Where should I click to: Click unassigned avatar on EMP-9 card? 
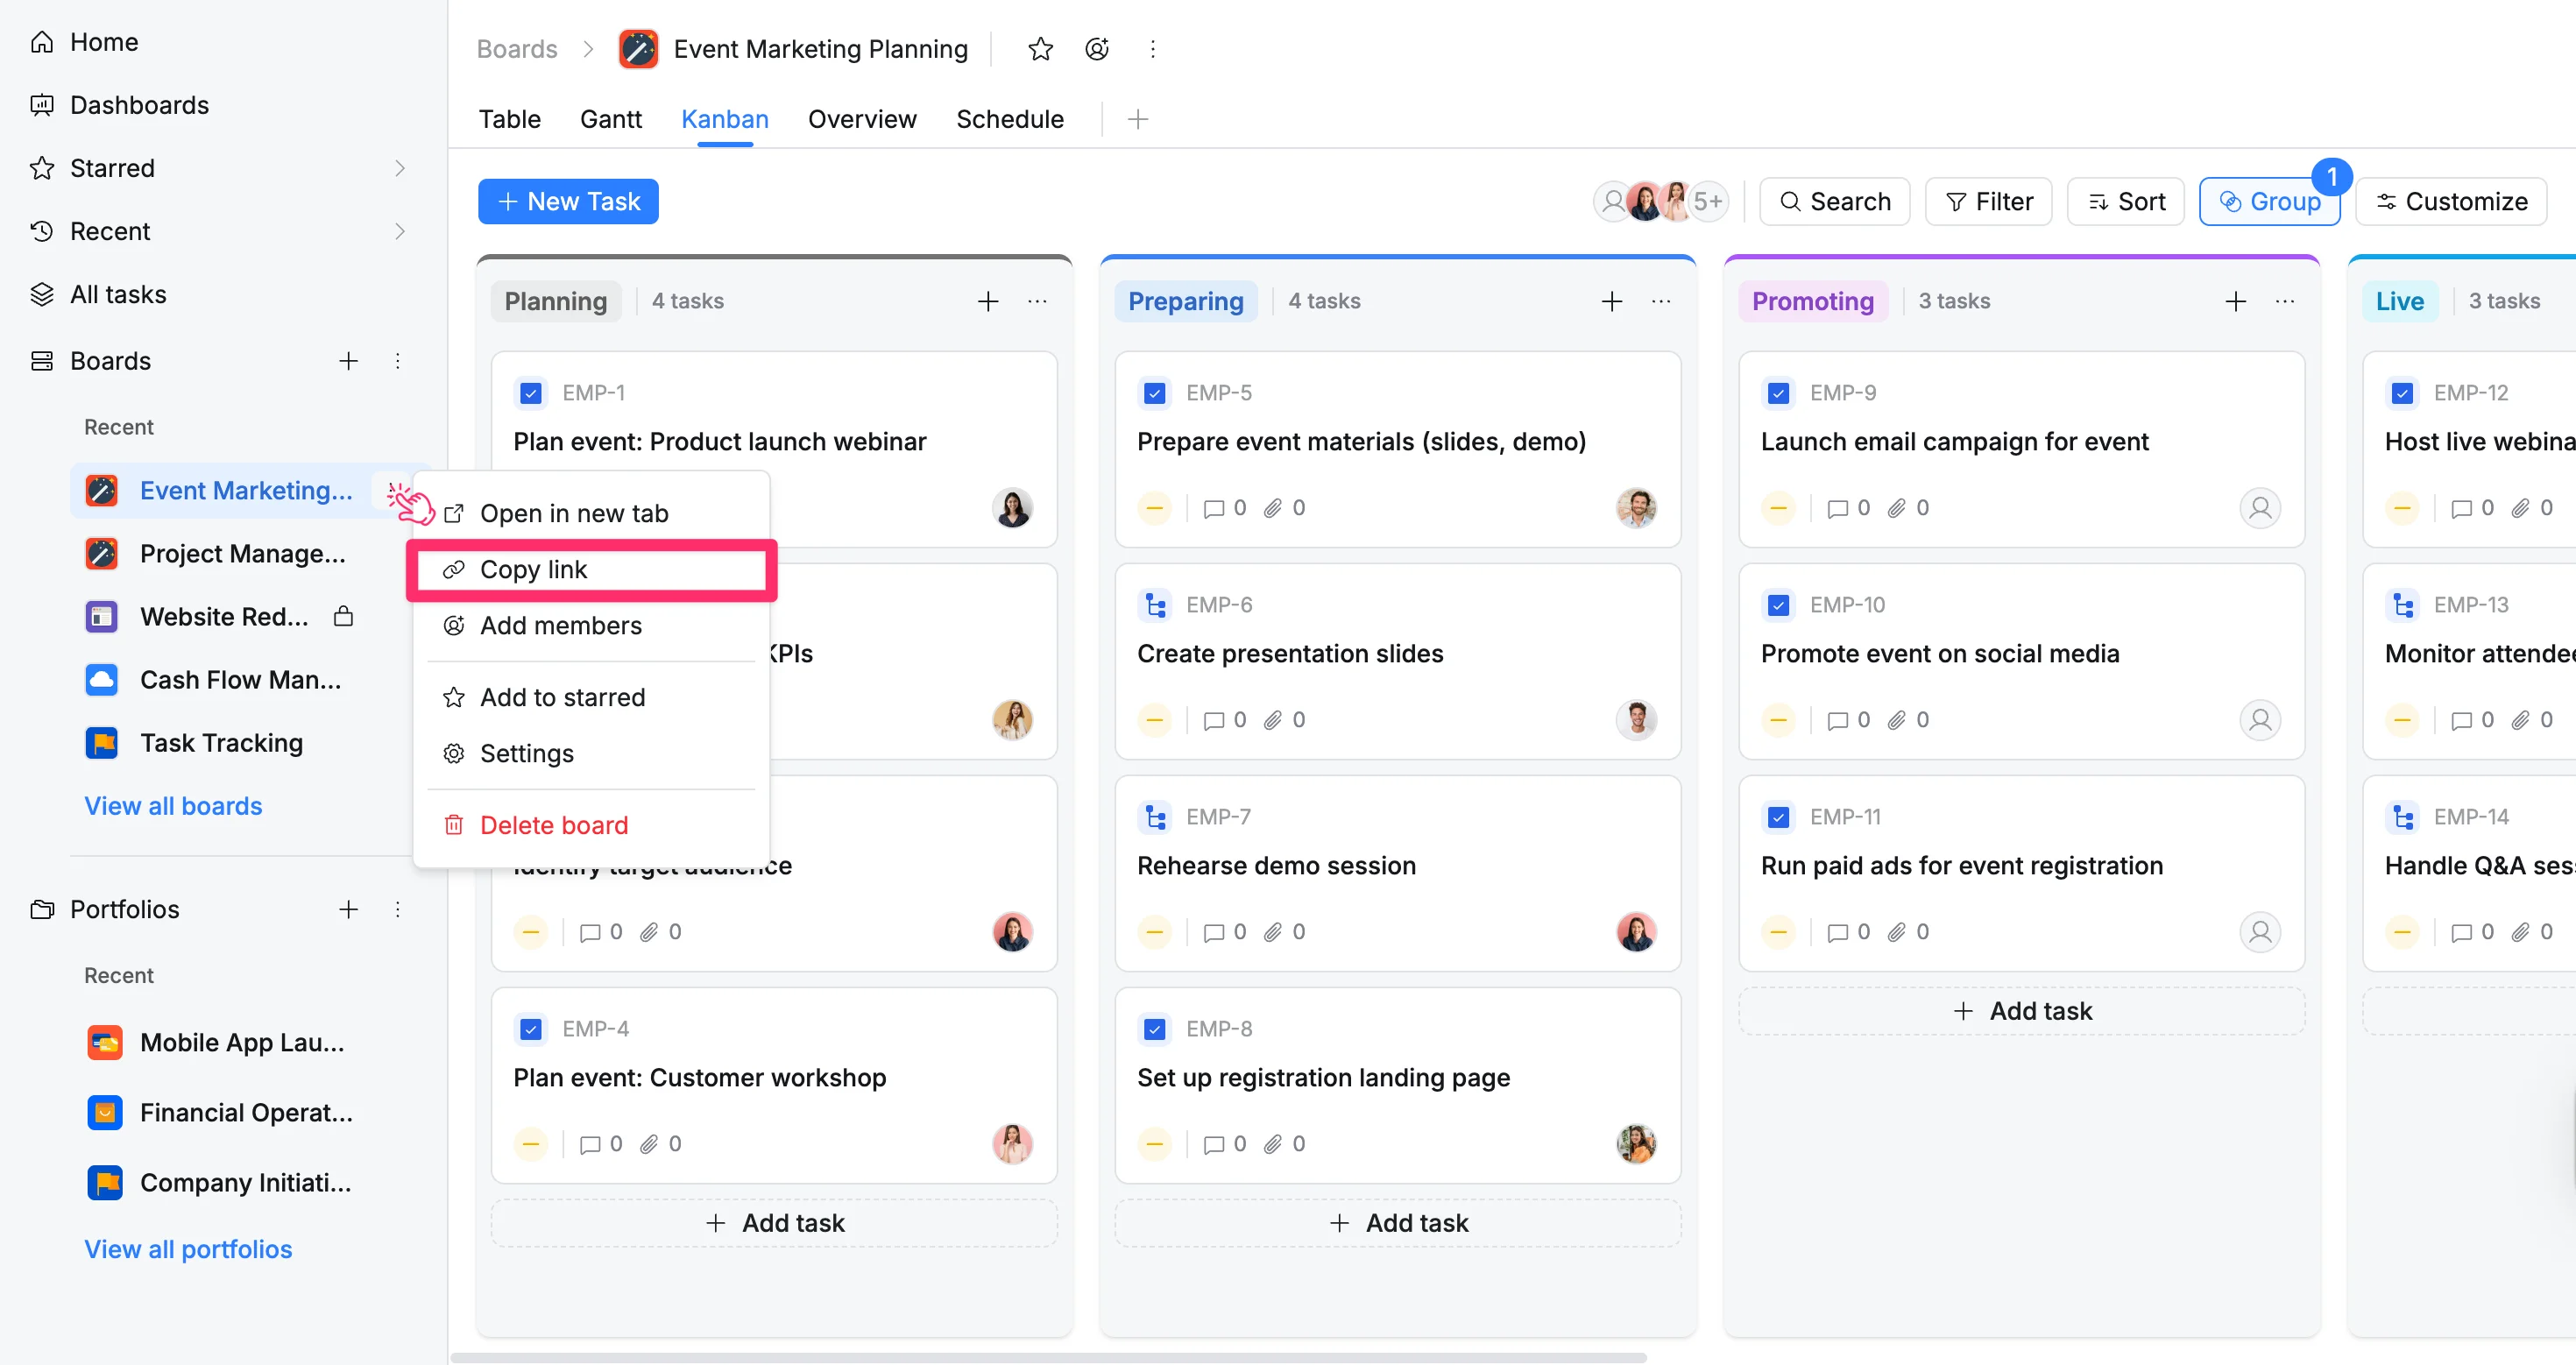pos(2260,508)
